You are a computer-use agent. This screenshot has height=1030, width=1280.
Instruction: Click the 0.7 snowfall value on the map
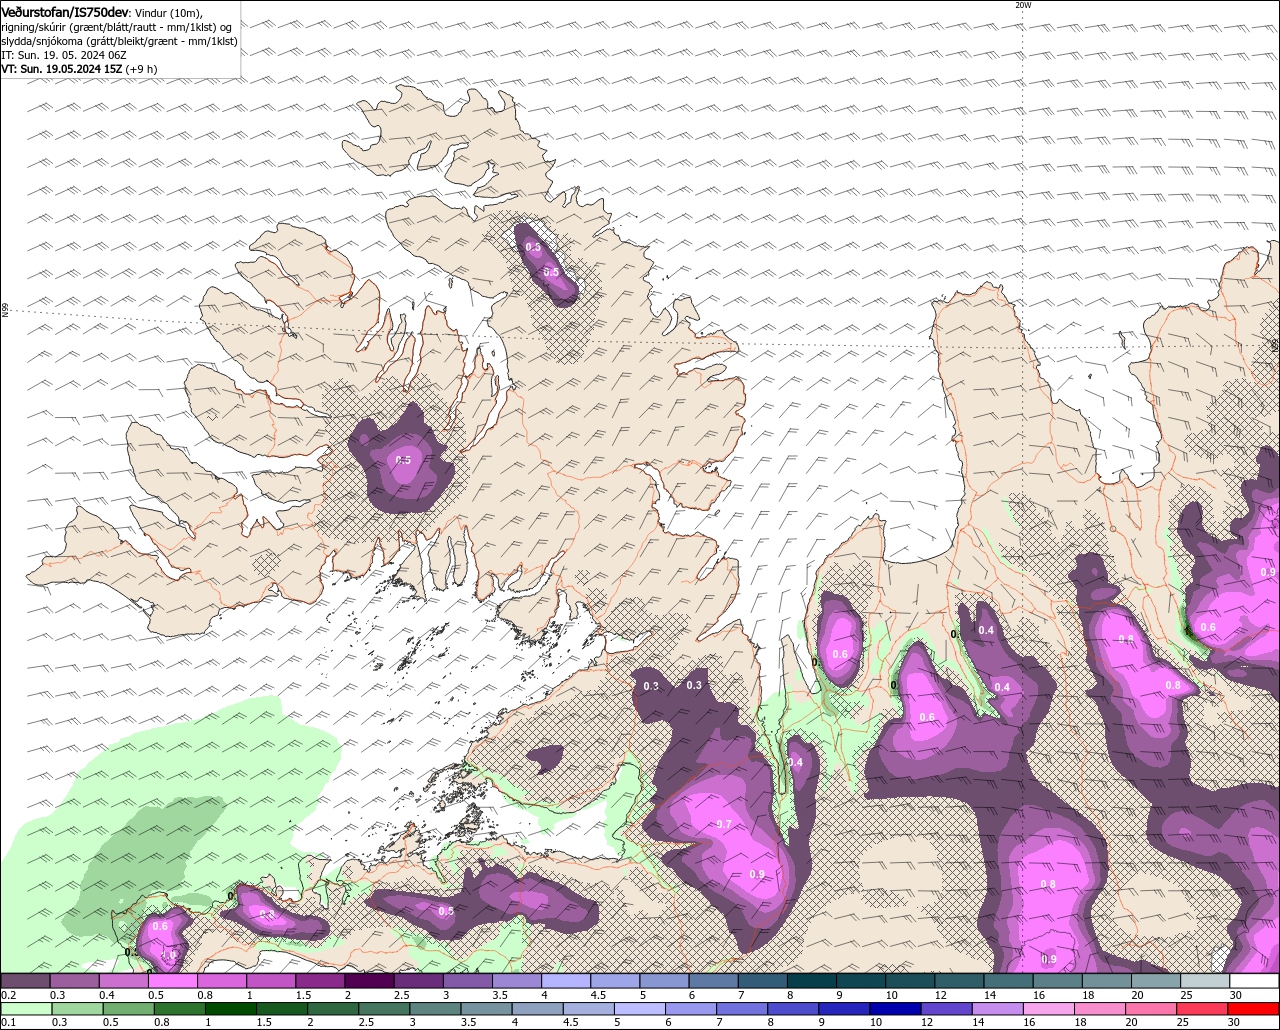[725, 824]
